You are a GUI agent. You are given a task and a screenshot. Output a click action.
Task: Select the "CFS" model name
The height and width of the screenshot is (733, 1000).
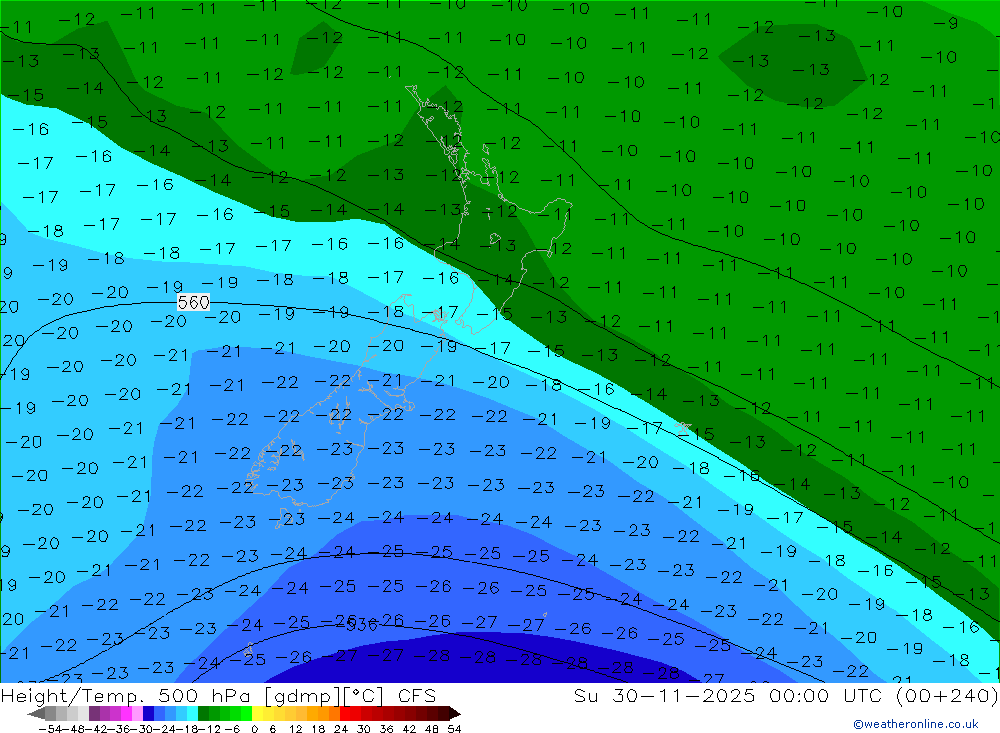point(417,696)
